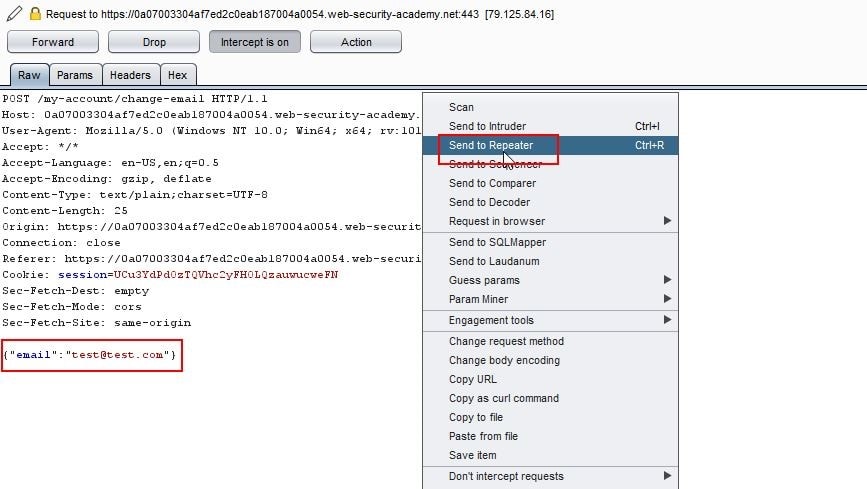867x489 pixels.
Task: Expand Don't intercept requests submenu
Action: 506,476
